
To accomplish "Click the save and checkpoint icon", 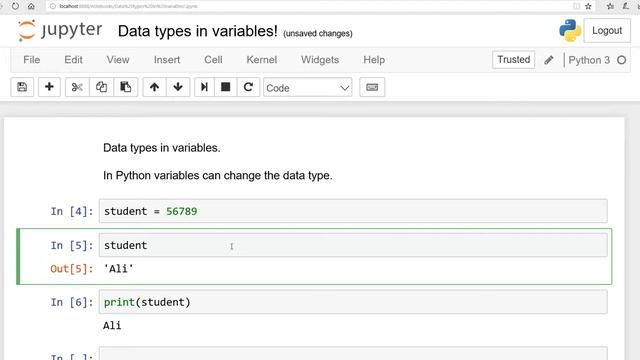I will (x=22, y=87).
